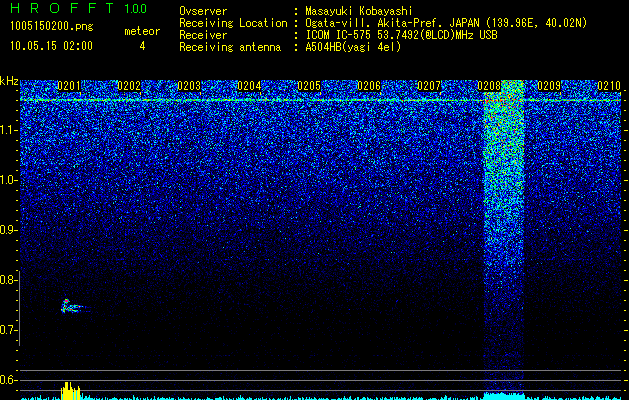Click the date stamp 10.05.15 02:00

point(51,45)
